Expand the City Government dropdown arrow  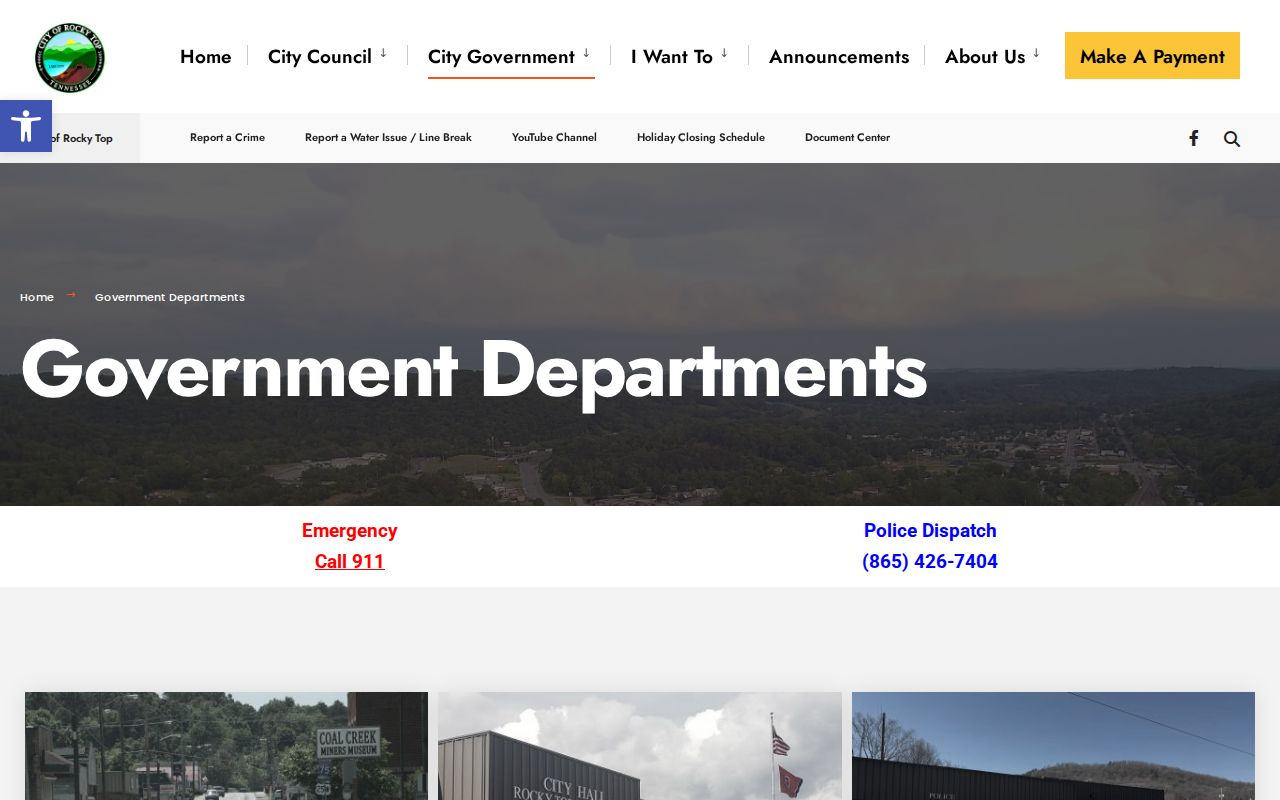[586, 54]
